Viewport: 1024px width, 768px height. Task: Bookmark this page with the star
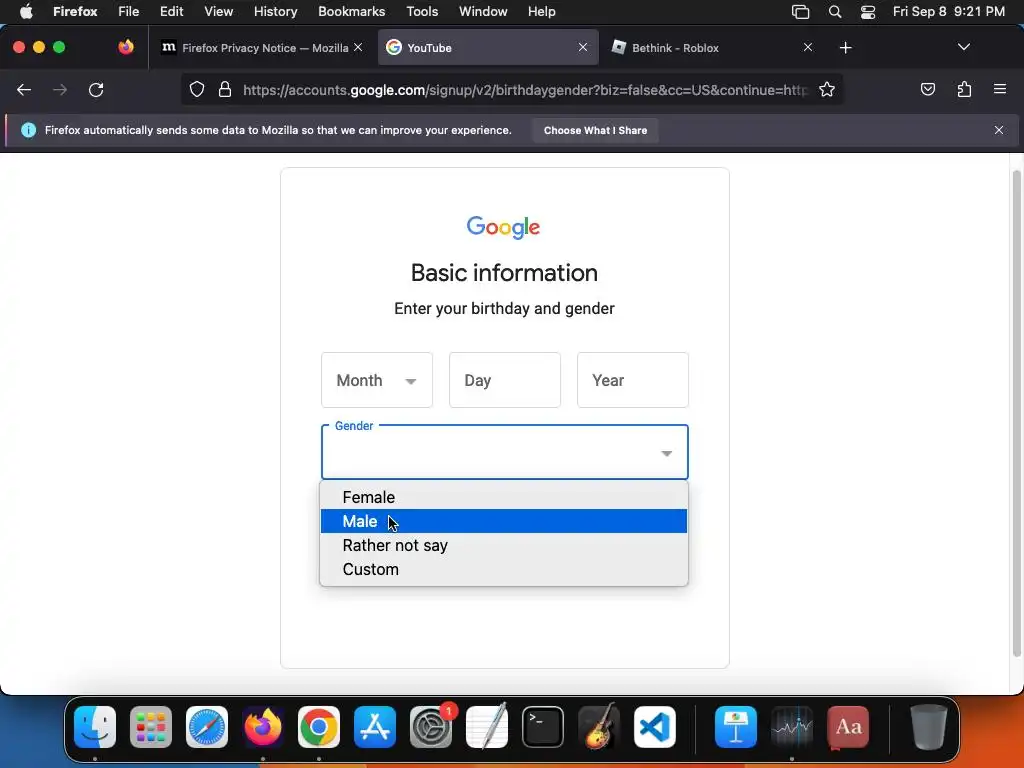827,90
